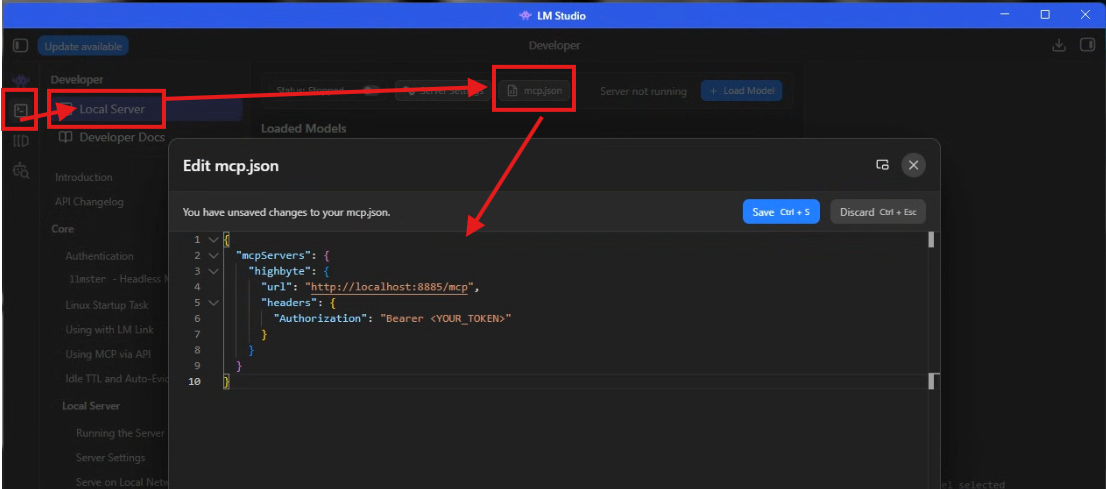Click the Load Model button
Viewport: 1106px width, 489px height.
click(x=741, y=91)
